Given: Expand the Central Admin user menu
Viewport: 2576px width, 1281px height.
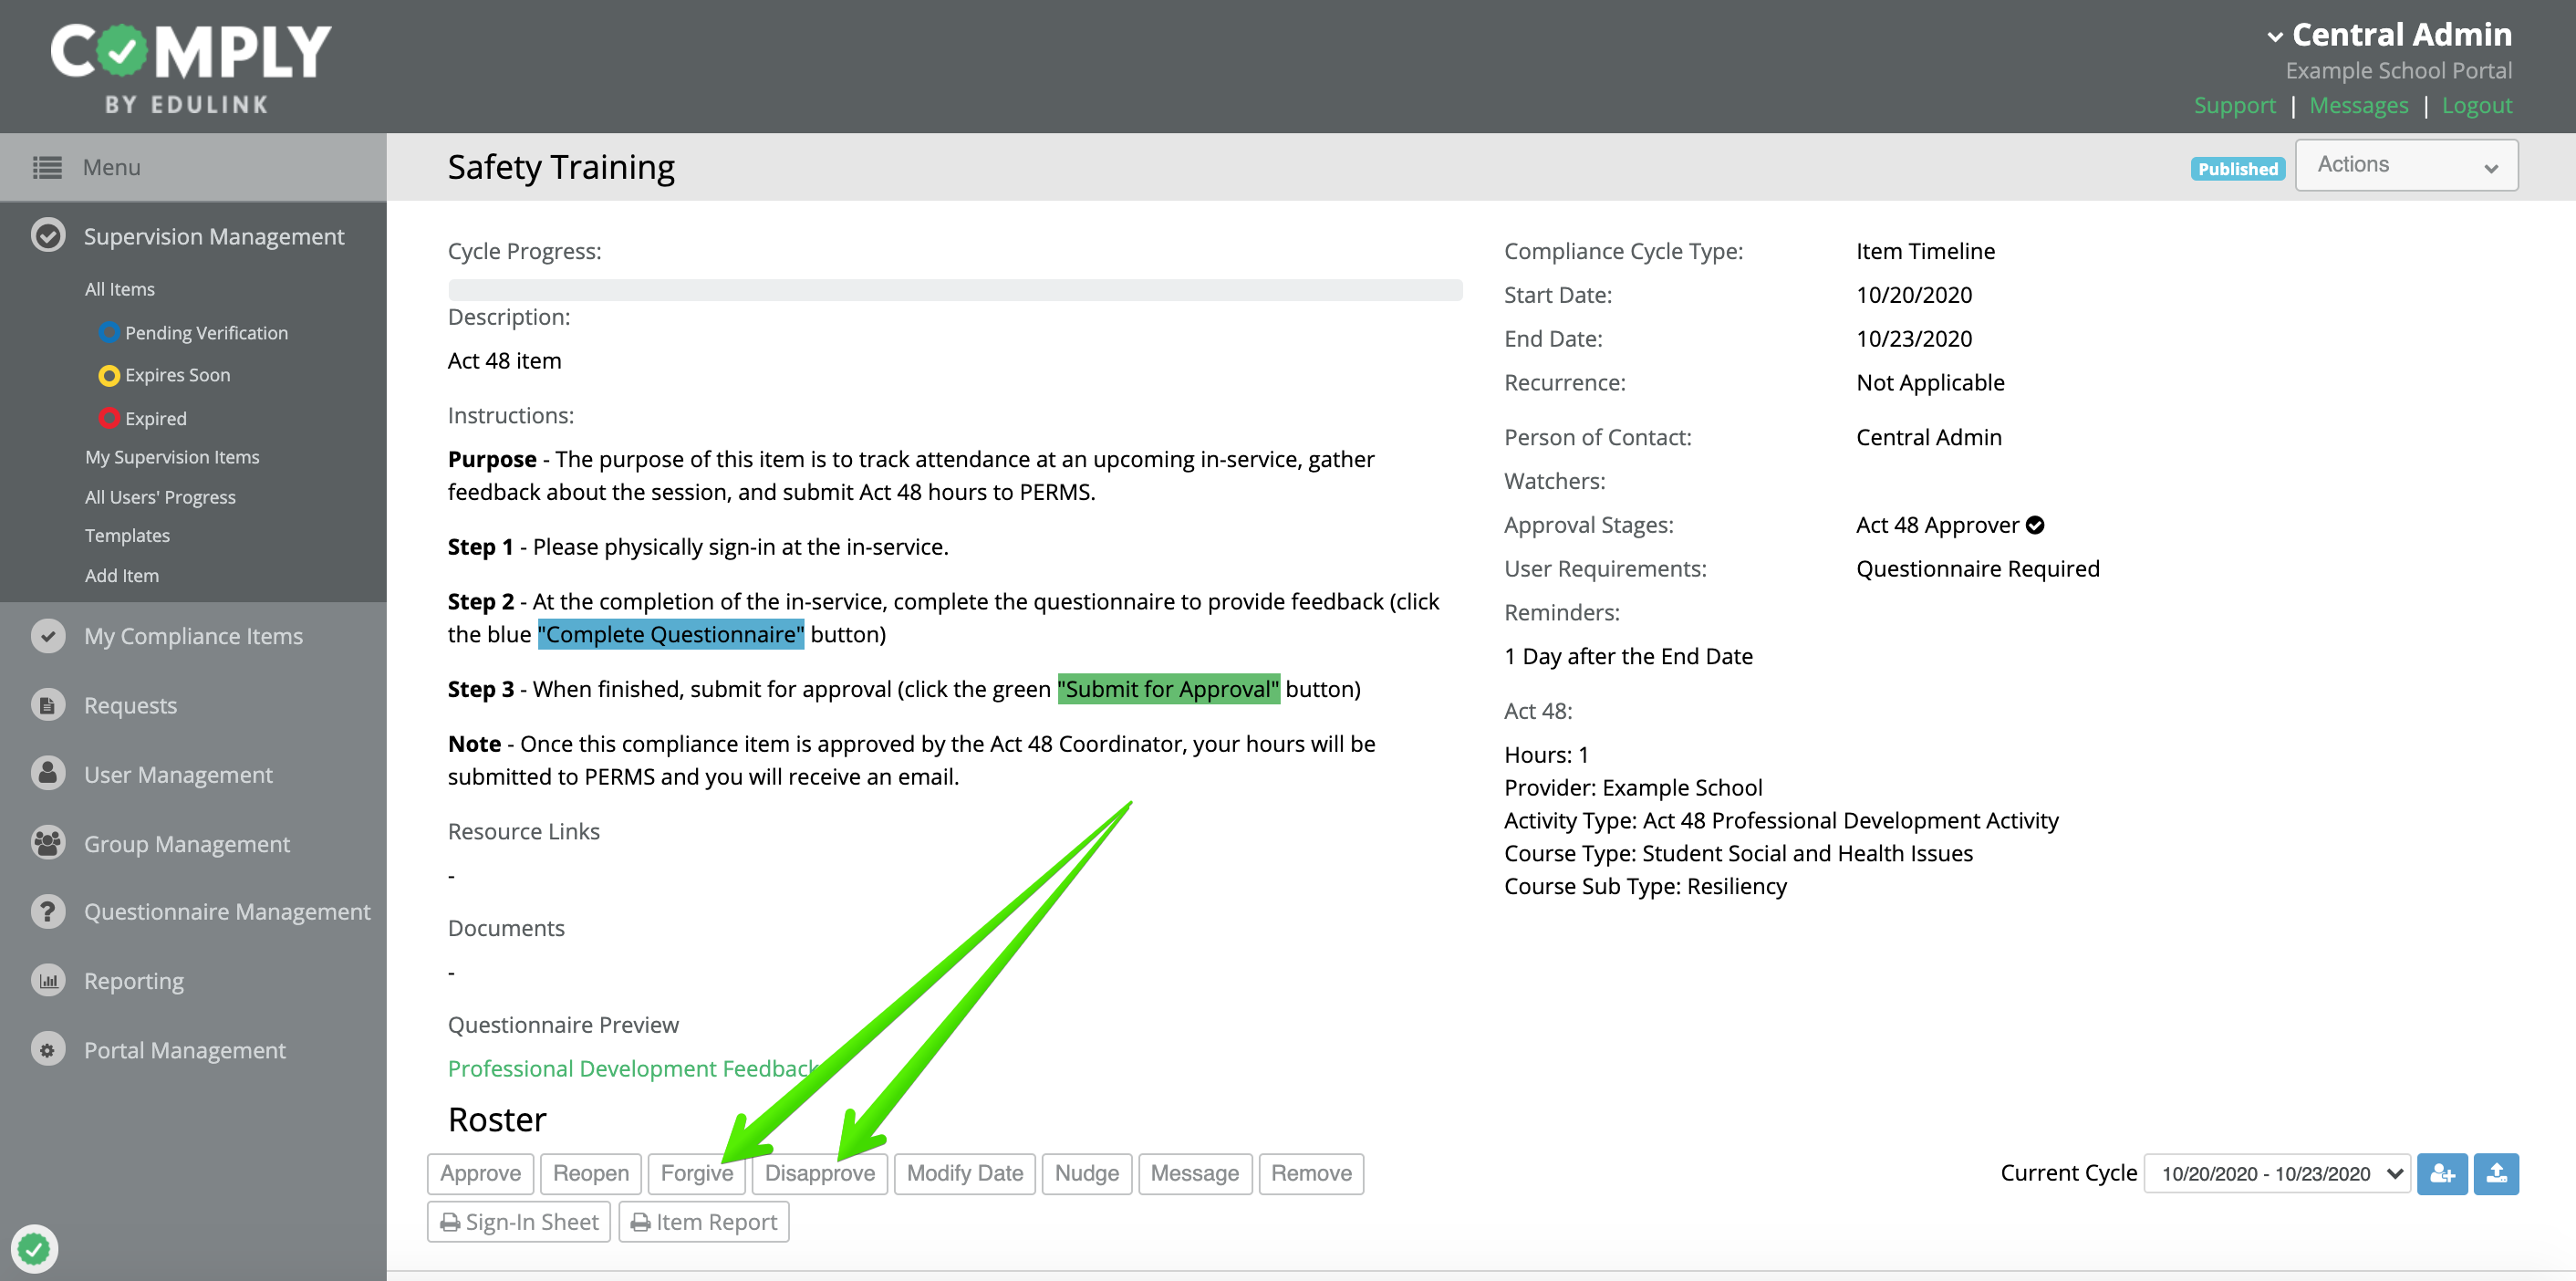Looking at the screenshot, I should 2388,35.
